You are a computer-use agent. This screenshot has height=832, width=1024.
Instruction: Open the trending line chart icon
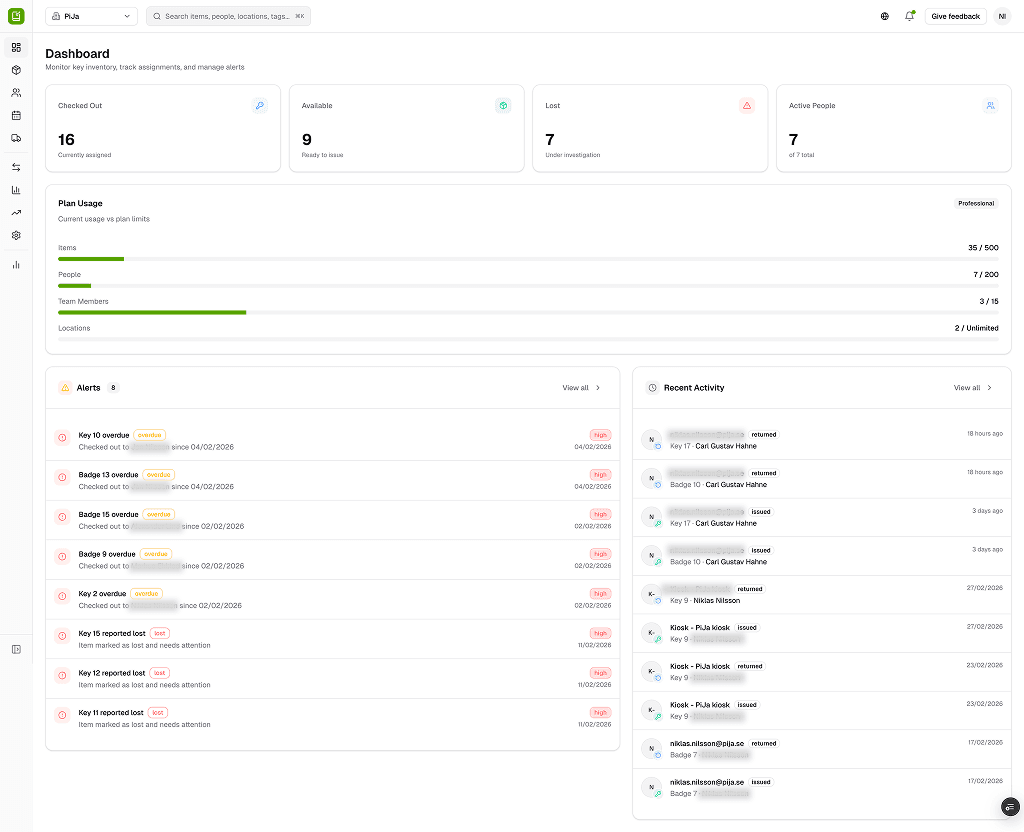[16, 212]
